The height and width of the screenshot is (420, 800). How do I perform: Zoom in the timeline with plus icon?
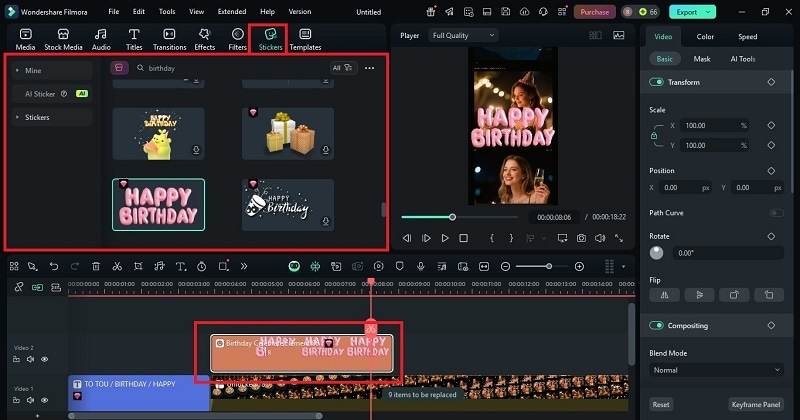(579, 266)
